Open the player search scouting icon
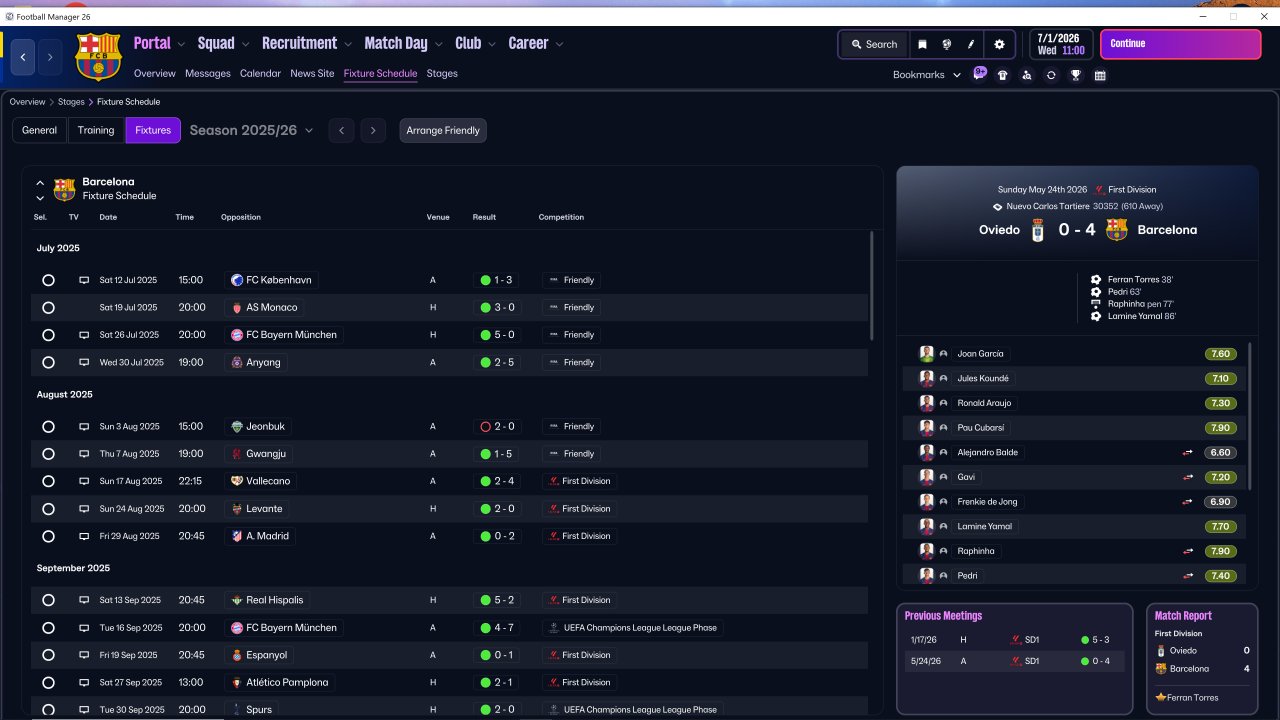The height and width of the screenshot is (720, 1280). pyautogui.click(x=1027, y=75)
